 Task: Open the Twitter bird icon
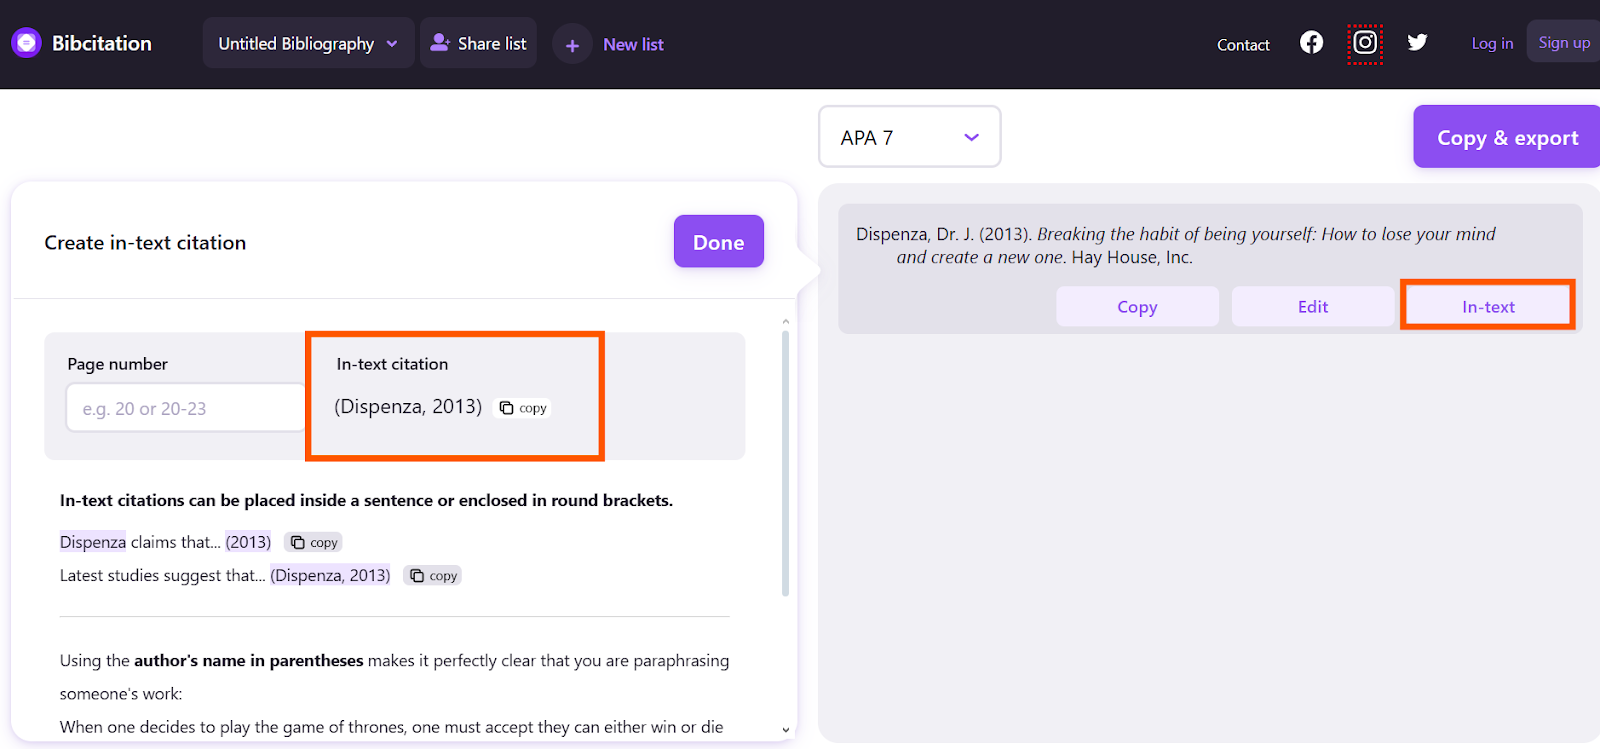(1417, 43)
